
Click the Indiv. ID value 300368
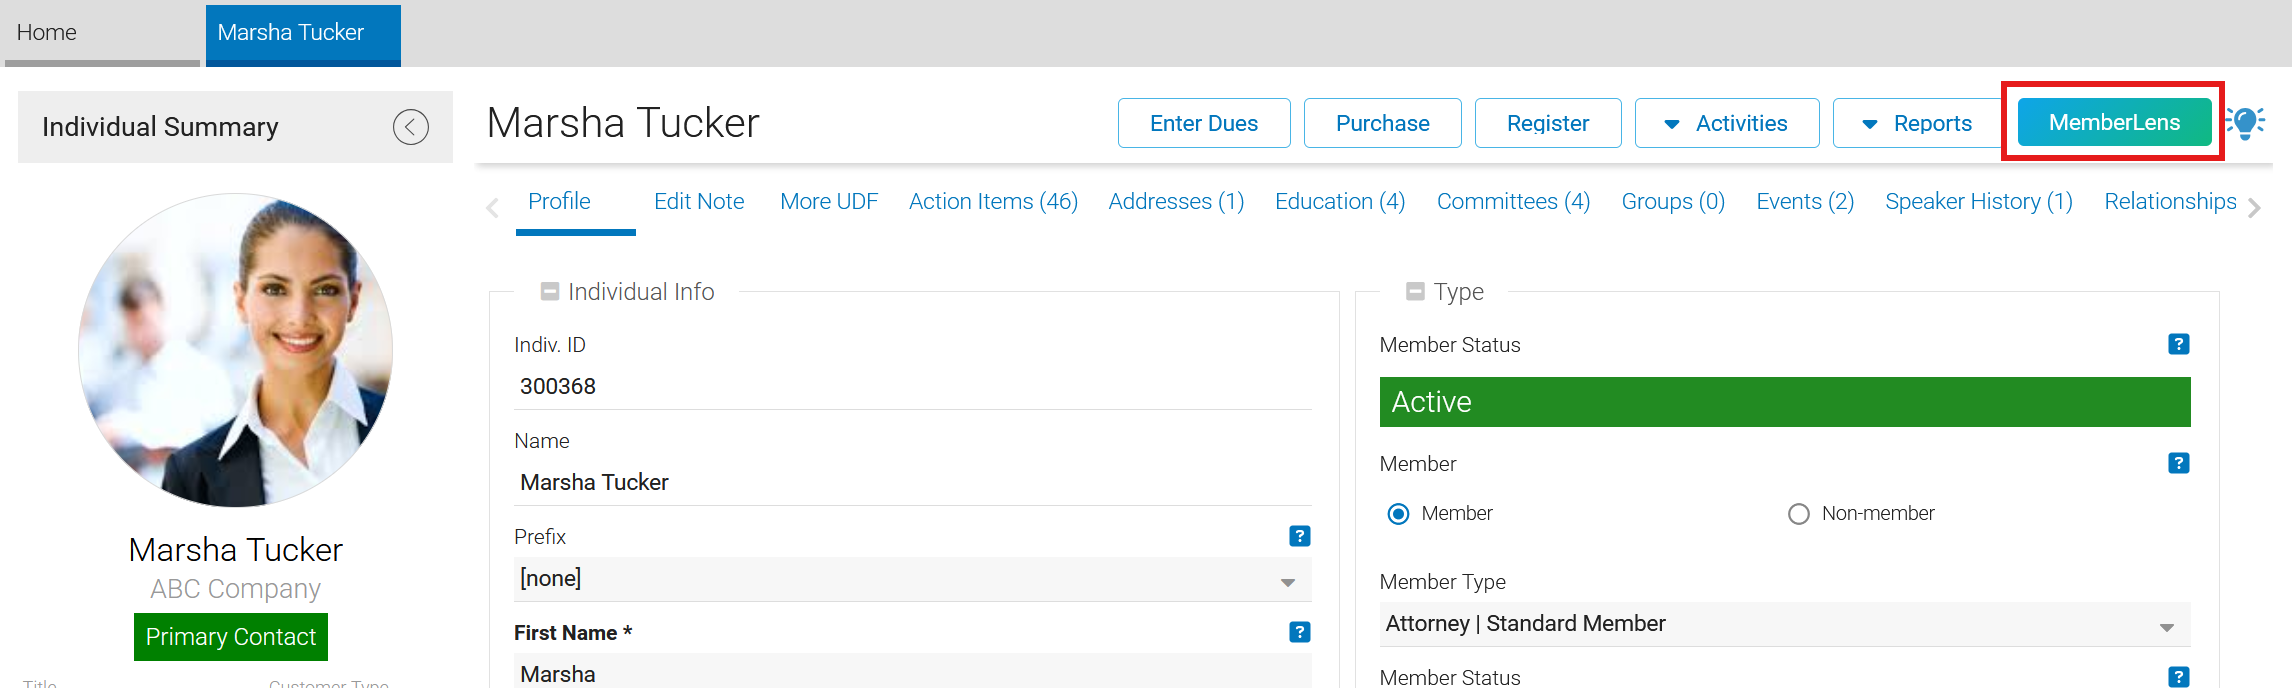[x=558, y=386]
